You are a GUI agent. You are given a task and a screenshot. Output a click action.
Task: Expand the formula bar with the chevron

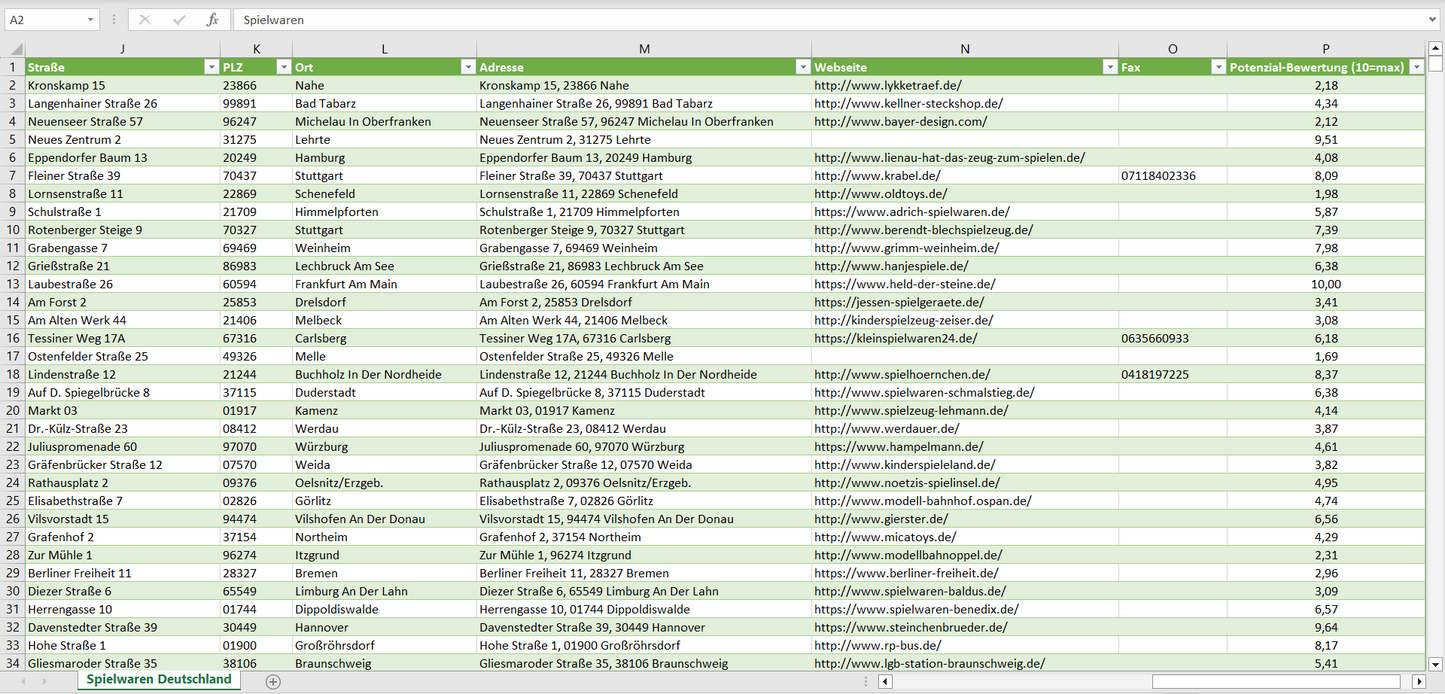[1434, 20]
